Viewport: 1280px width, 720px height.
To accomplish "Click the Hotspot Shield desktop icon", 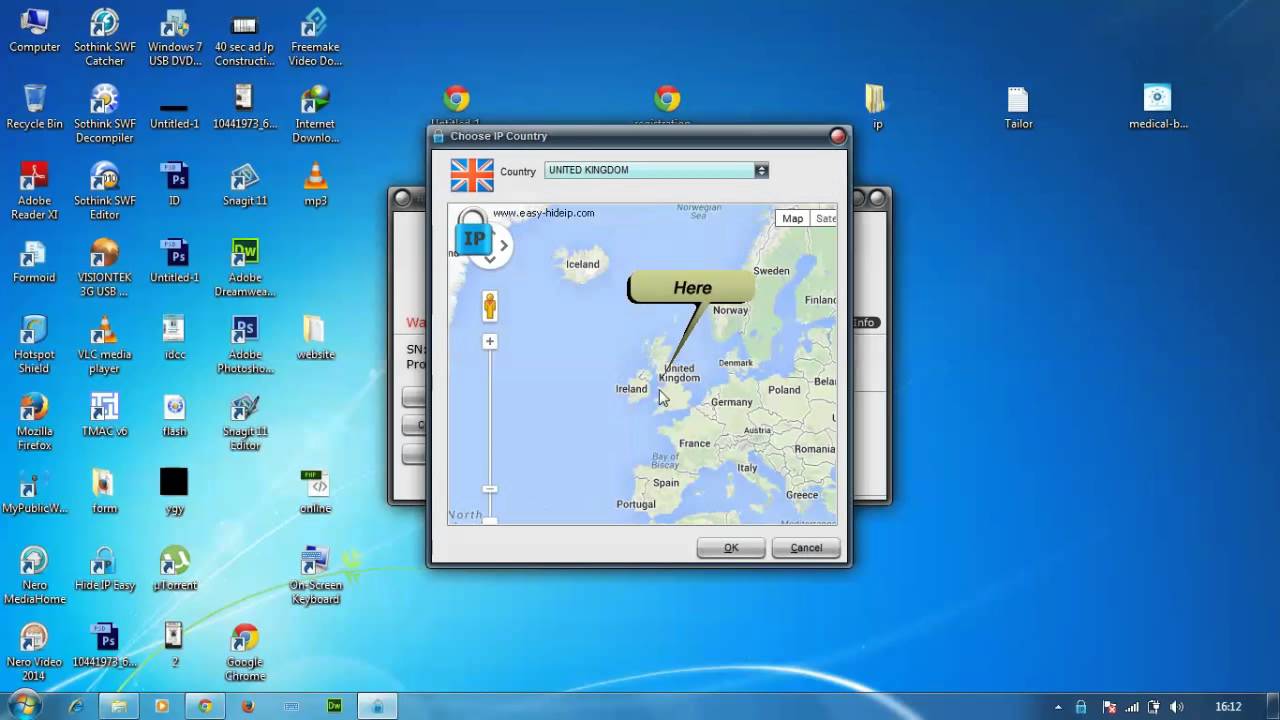I will [35, 345].
